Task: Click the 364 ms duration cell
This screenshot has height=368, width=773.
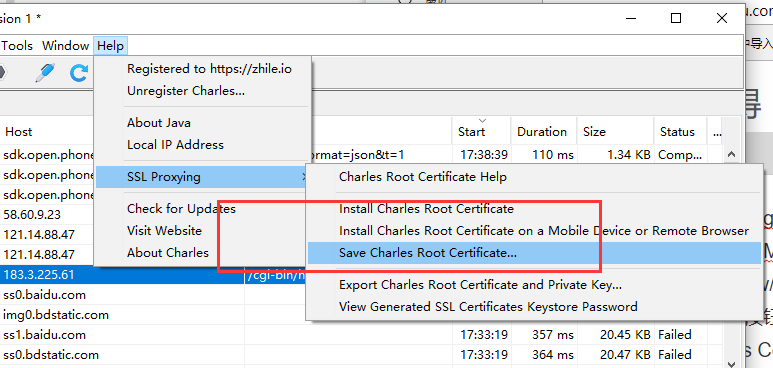Action: click(553, 355)
